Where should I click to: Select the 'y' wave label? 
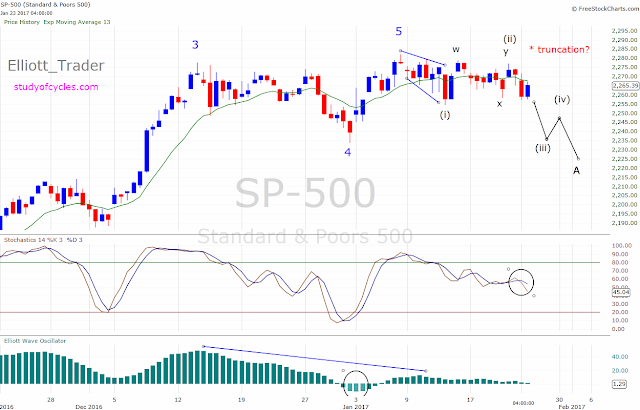[506, 52]
